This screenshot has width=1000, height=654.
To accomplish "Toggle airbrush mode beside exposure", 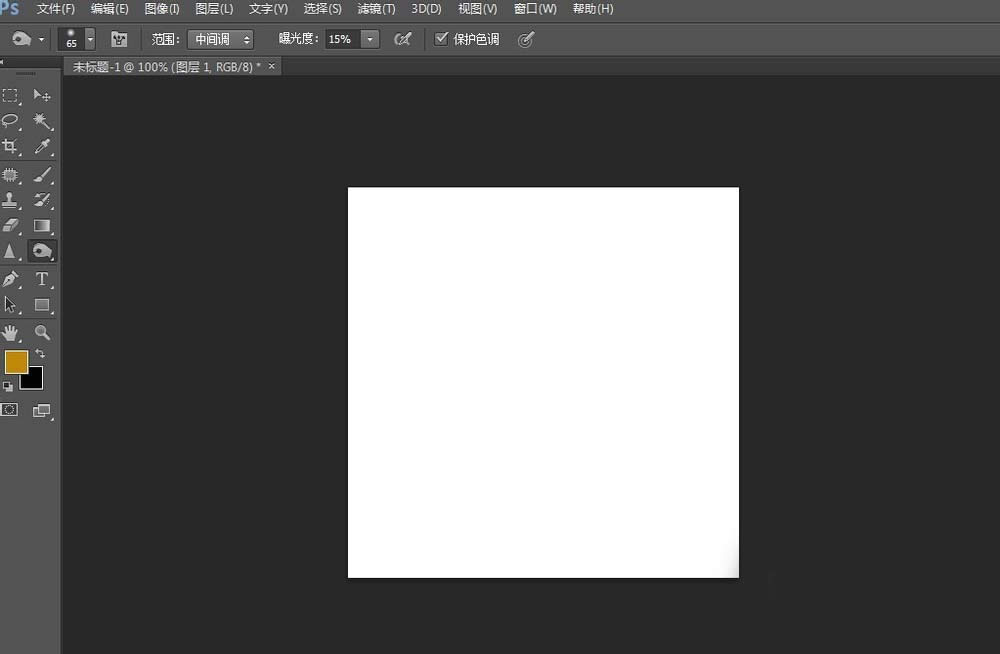I will 402,40.
